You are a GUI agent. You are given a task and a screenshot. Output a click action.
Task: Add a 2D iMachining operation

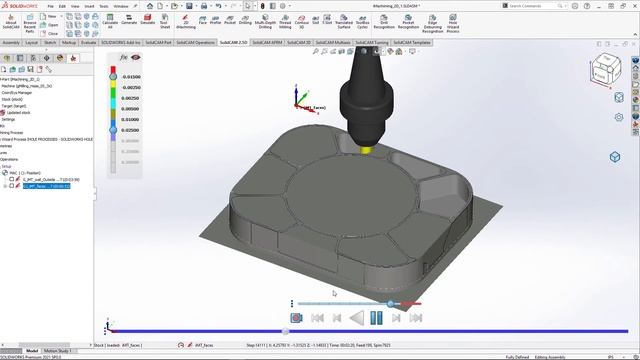[185, 21]
